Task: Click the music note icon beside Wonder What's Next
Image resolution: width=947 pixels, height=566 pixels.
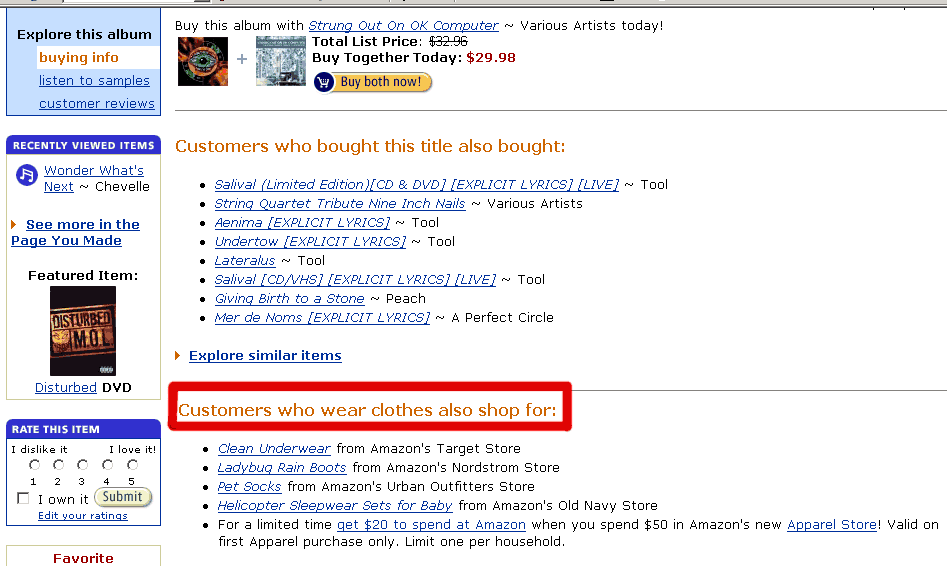Action: point(27,175)
